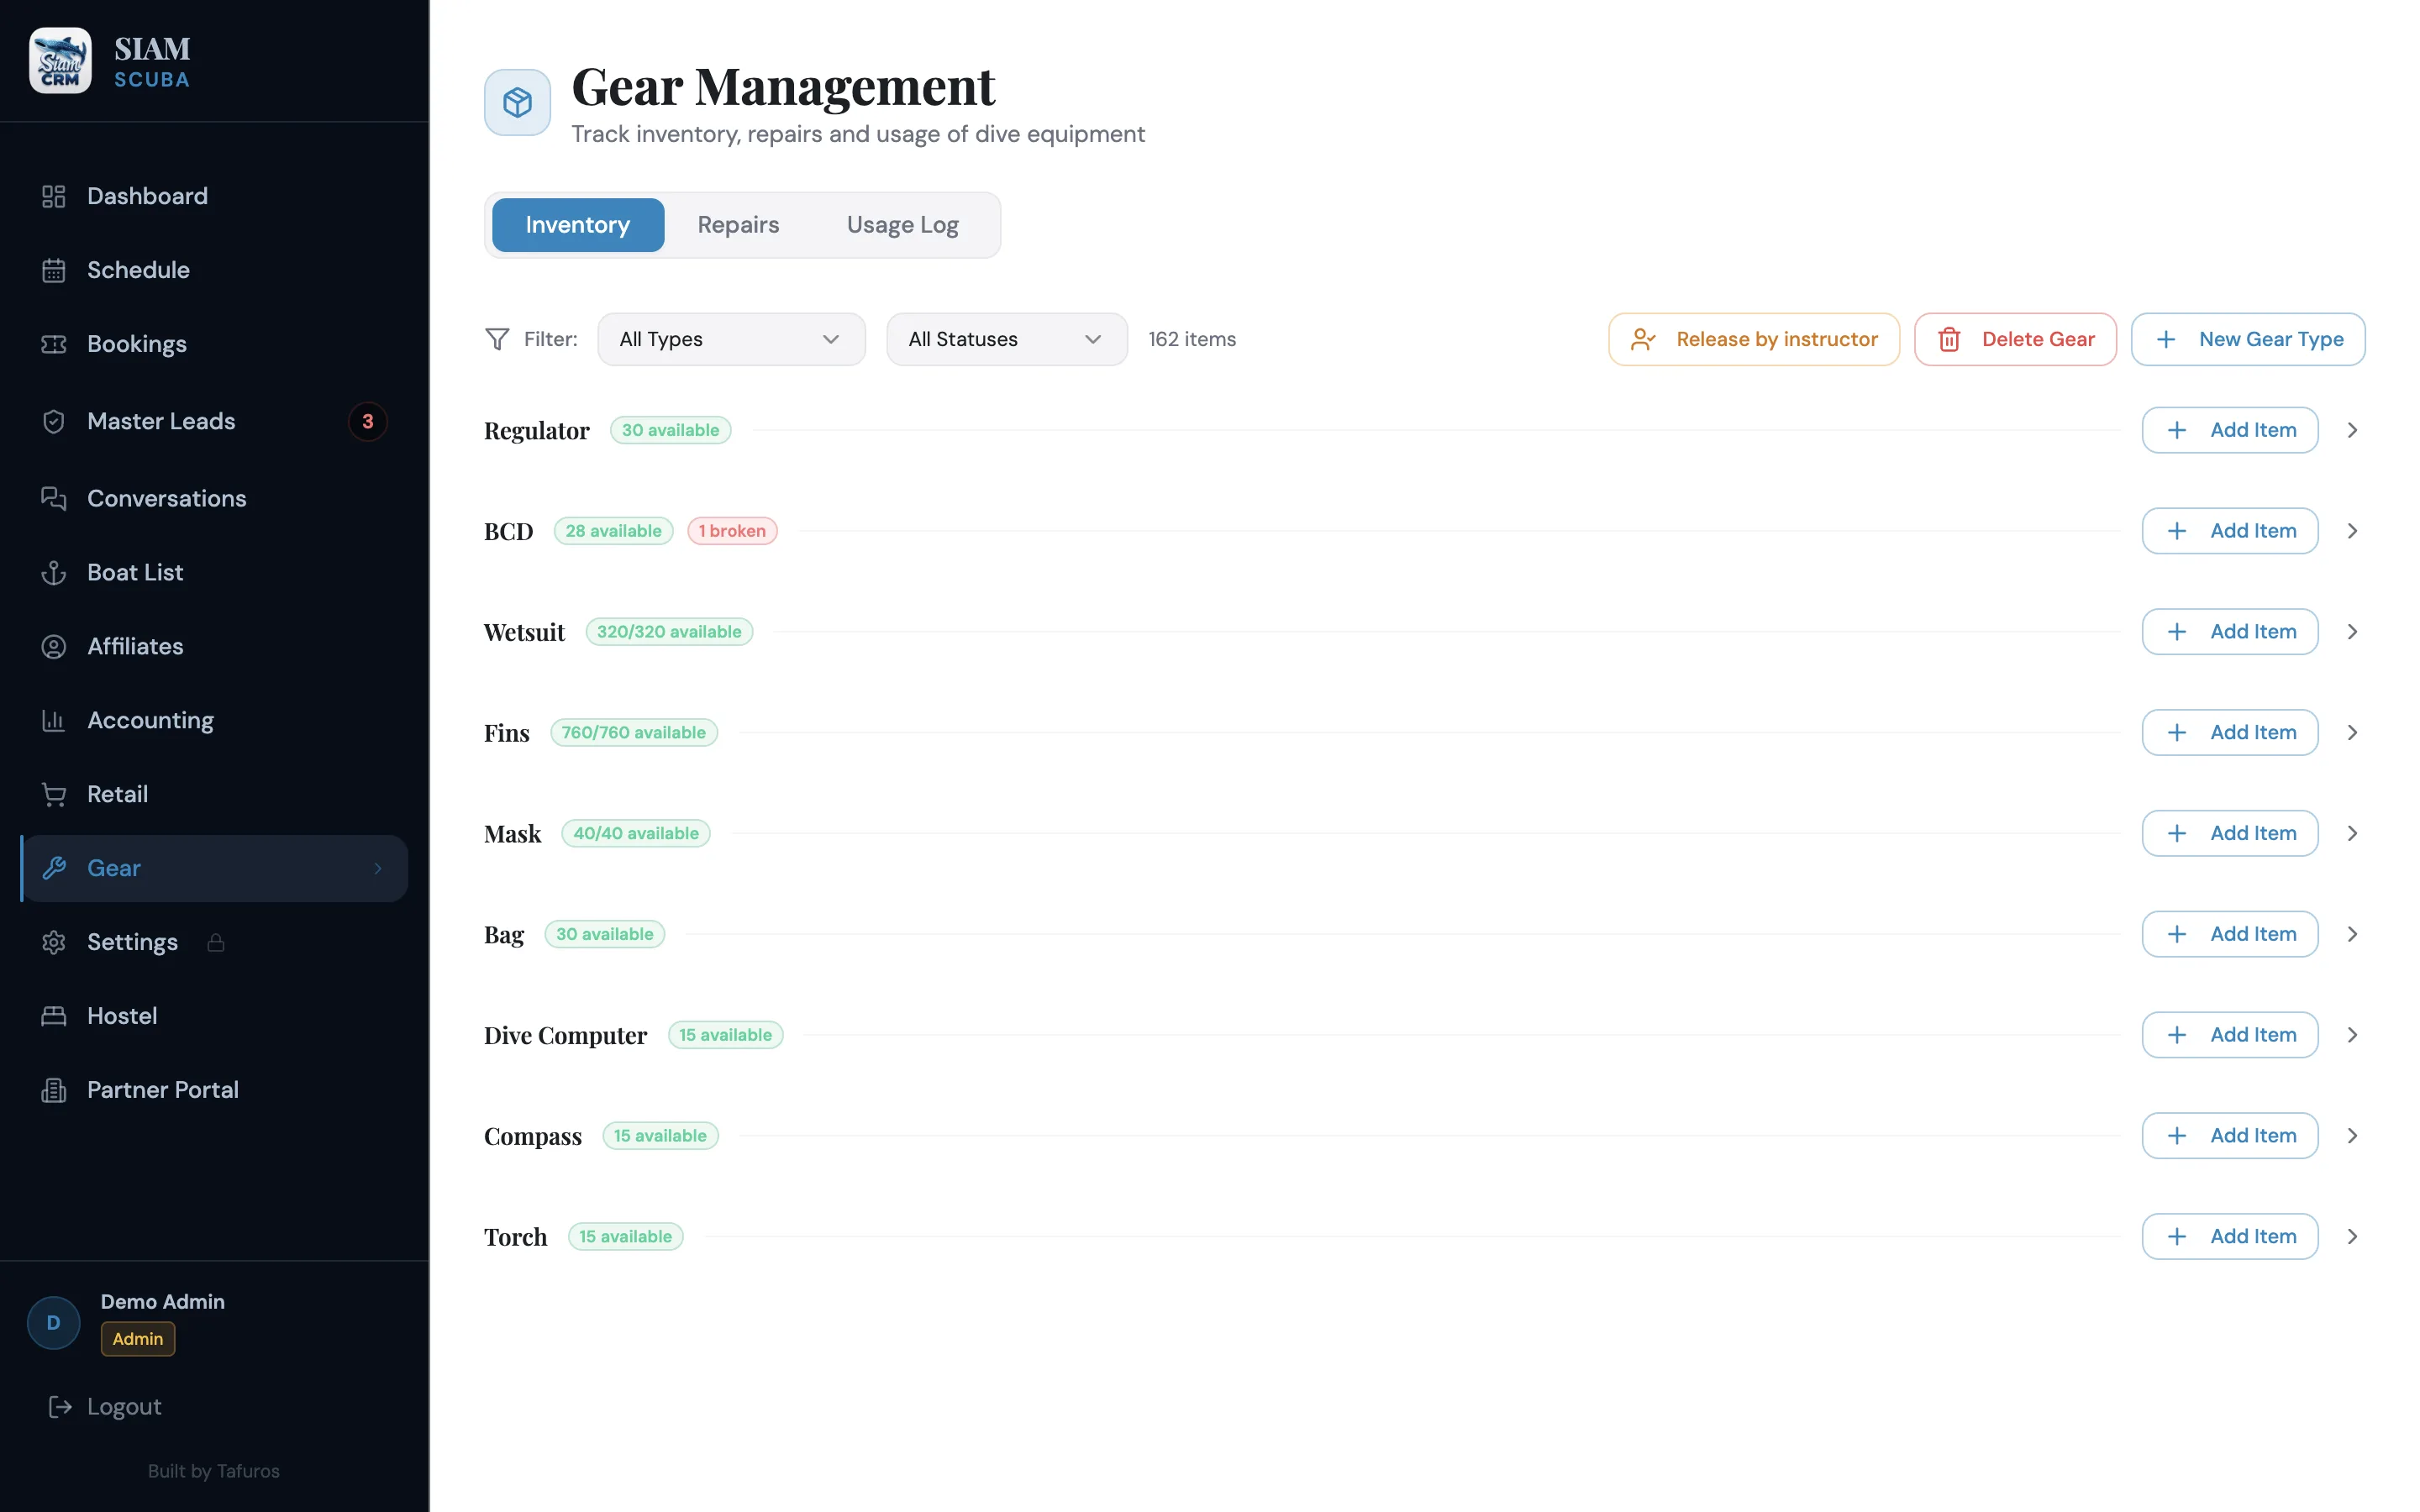This screenshot has width=2420, height=1512.
Task: Click Add Item for BCD
Action: click(x=2229, y=531)
